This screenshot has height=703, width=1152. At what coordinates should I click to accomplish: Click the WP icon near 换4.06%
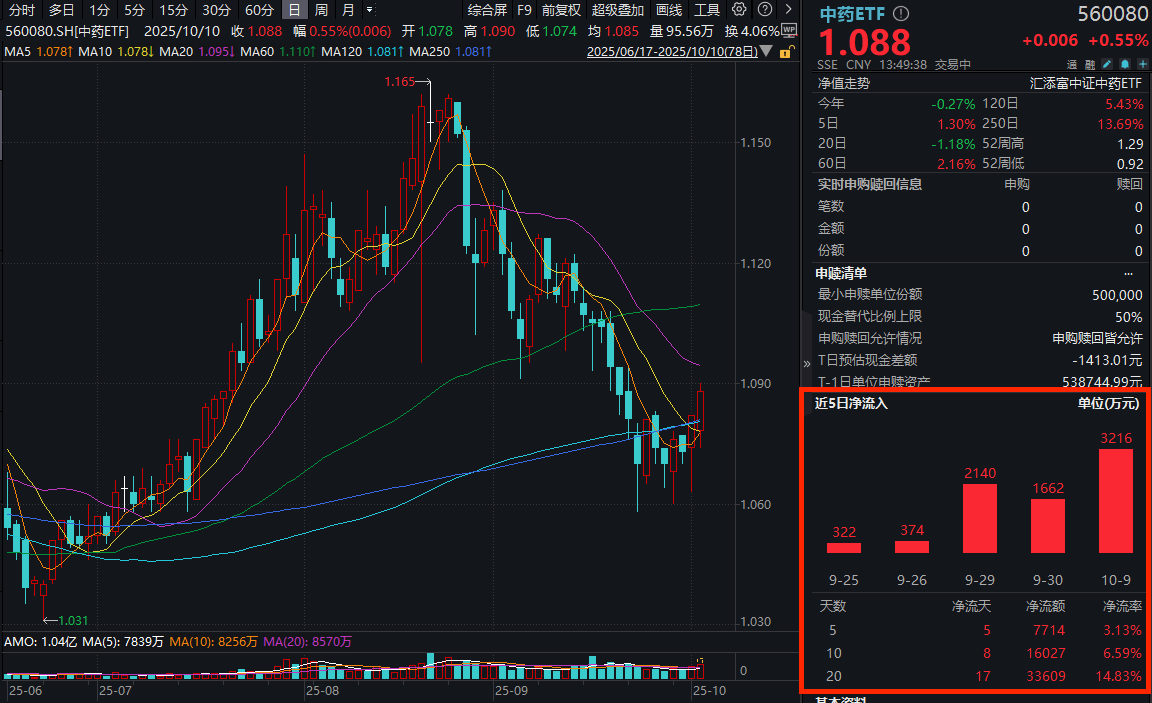787,30
